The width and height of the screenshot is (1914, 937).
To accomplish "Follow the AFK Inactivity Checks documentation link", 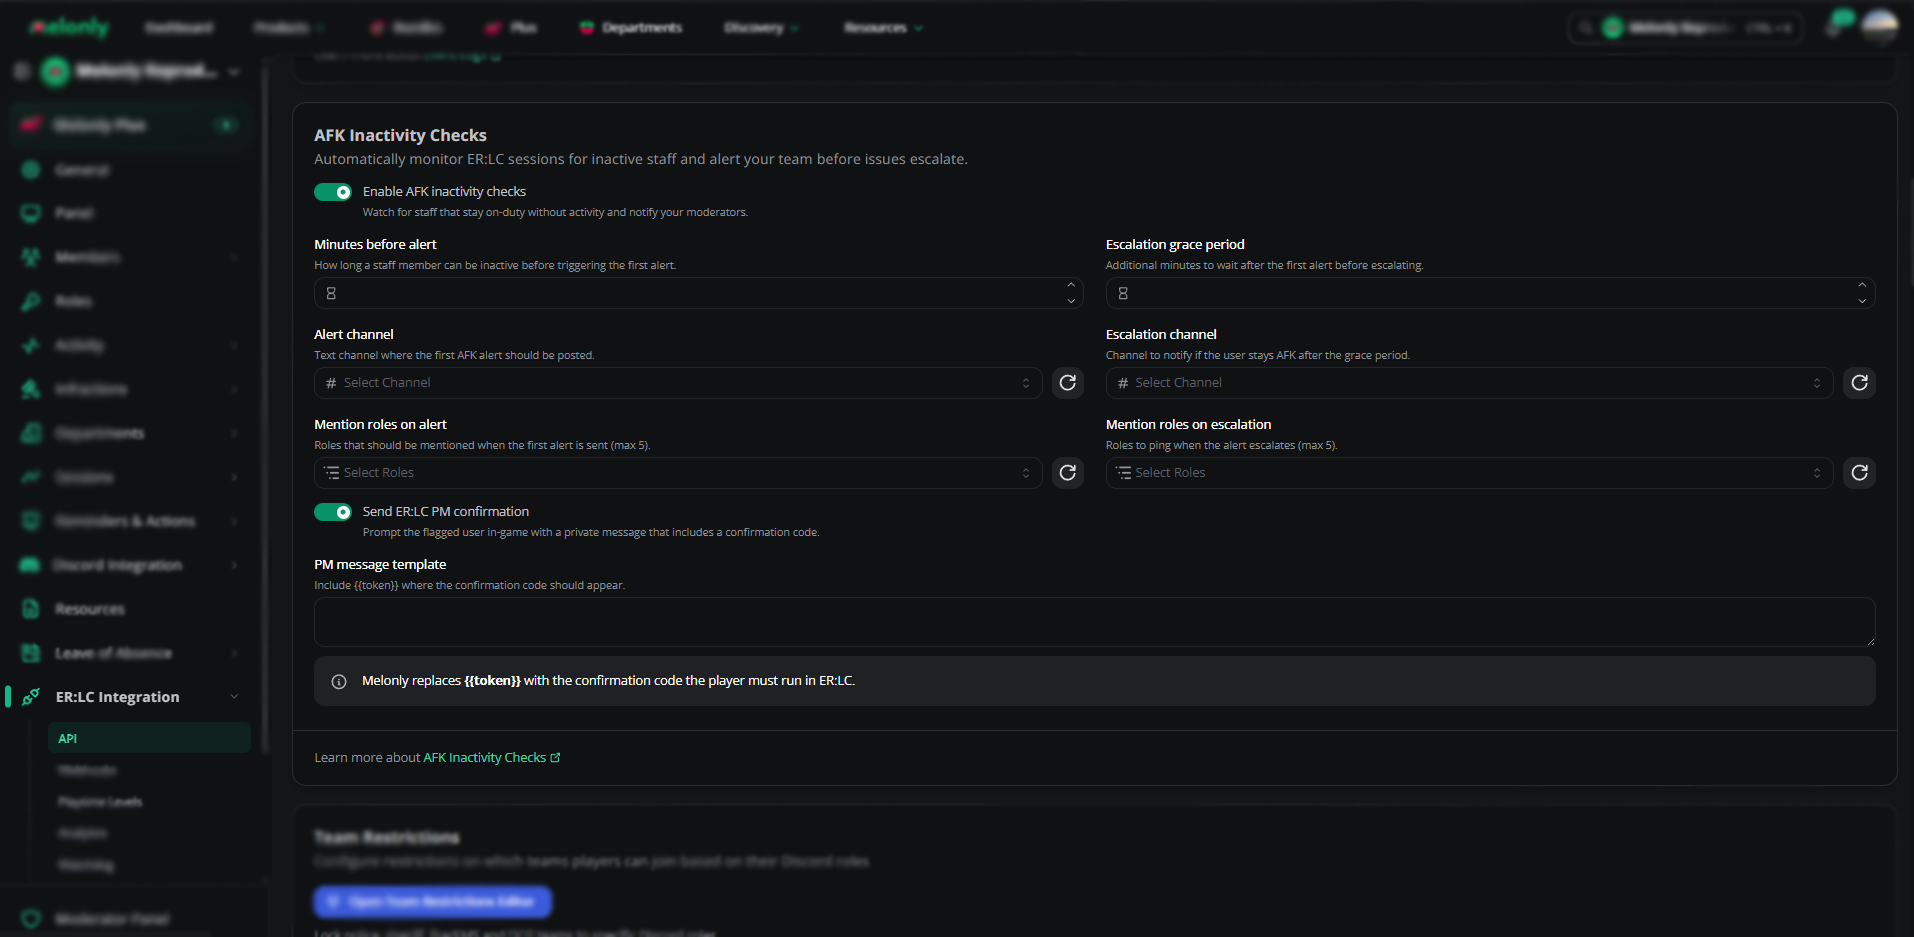I will tap(492, 758).
